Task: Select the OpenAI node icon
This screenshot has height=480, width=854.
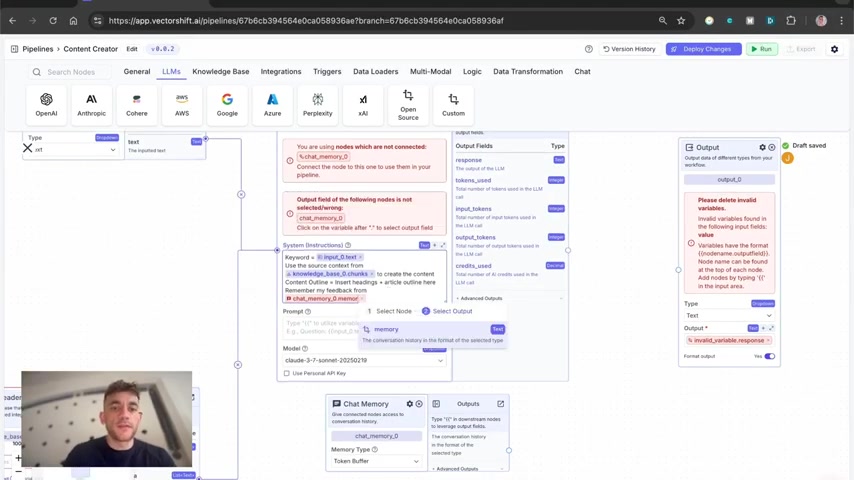Action: (46, 104)
